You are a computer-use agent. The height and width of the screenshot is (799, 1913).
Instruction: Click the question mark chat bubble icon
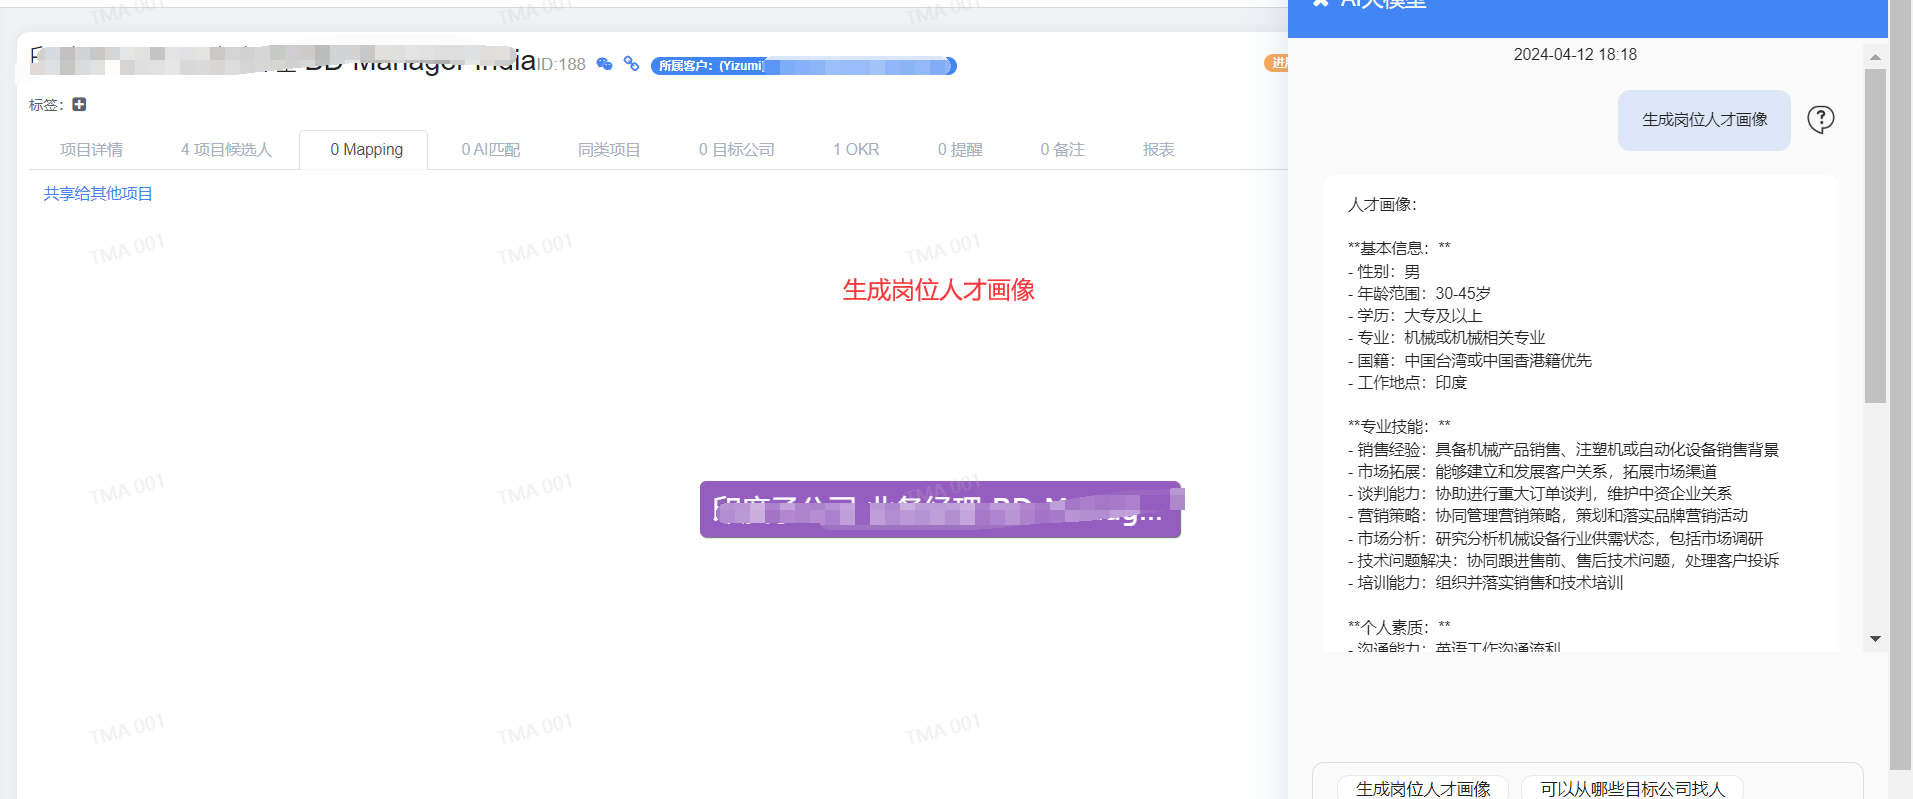(1820, 120)
